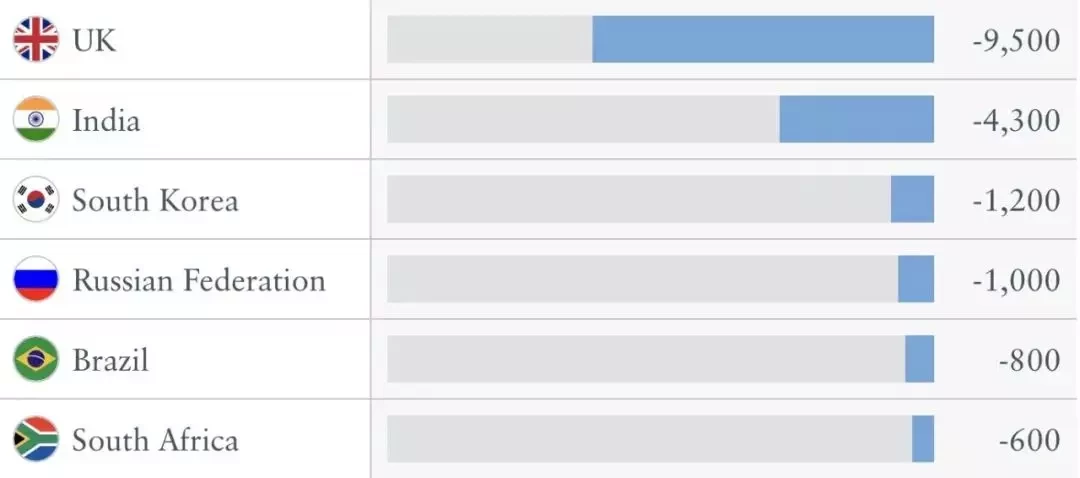Click the -9,500 value
The image size is (1080, 478).
click(x=1017, y=41)
